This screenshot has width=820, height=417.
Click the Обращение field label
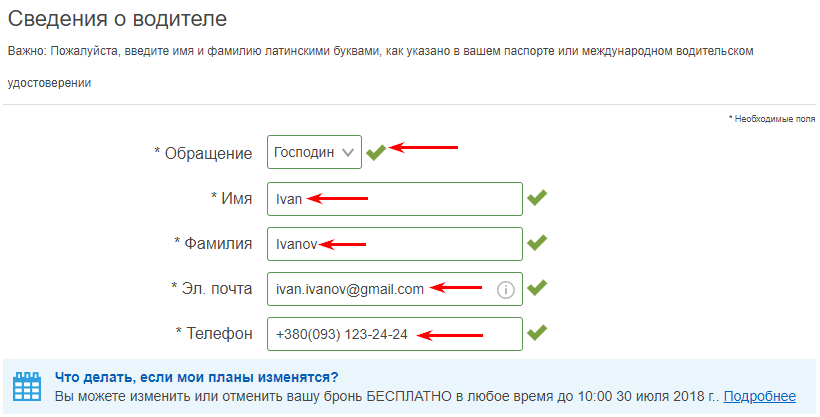point(203,153)
